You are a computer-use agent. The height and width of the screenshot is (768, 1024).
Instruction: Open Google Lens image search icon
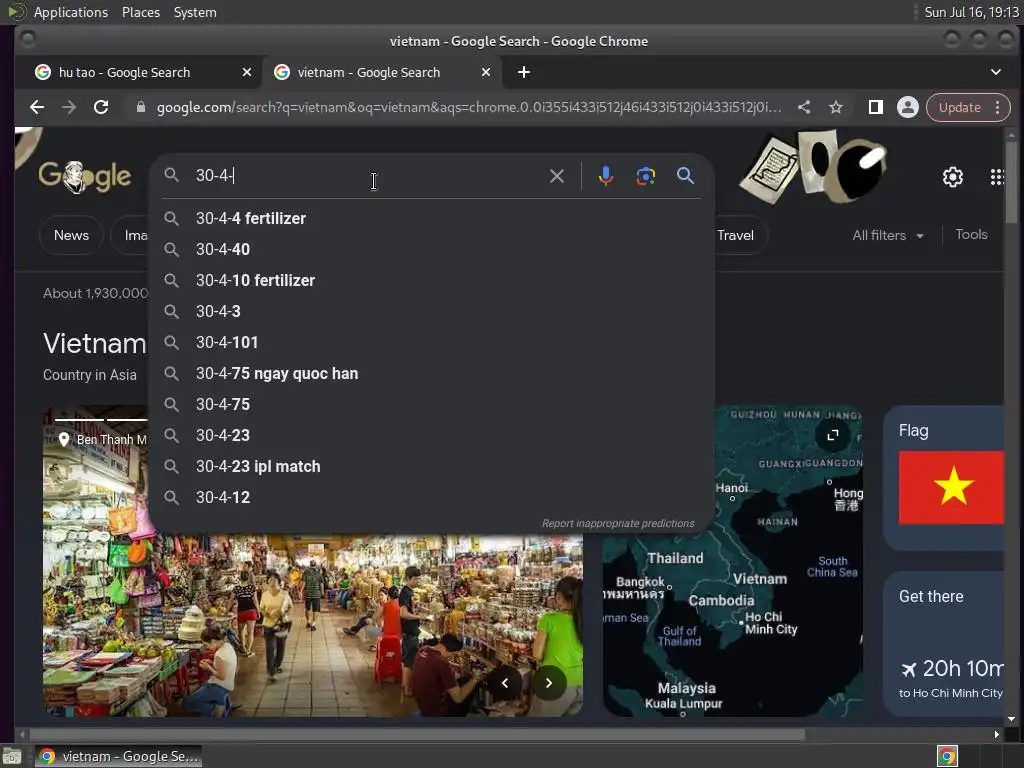coord(645,176)
